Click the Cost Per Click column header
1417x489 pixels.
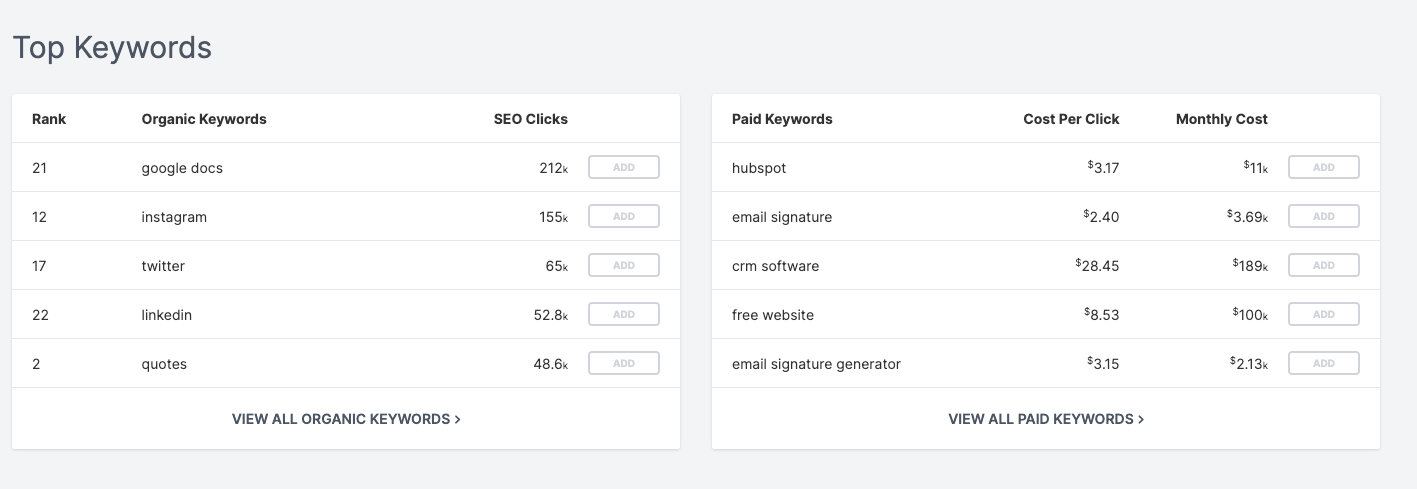[1071, 119]
